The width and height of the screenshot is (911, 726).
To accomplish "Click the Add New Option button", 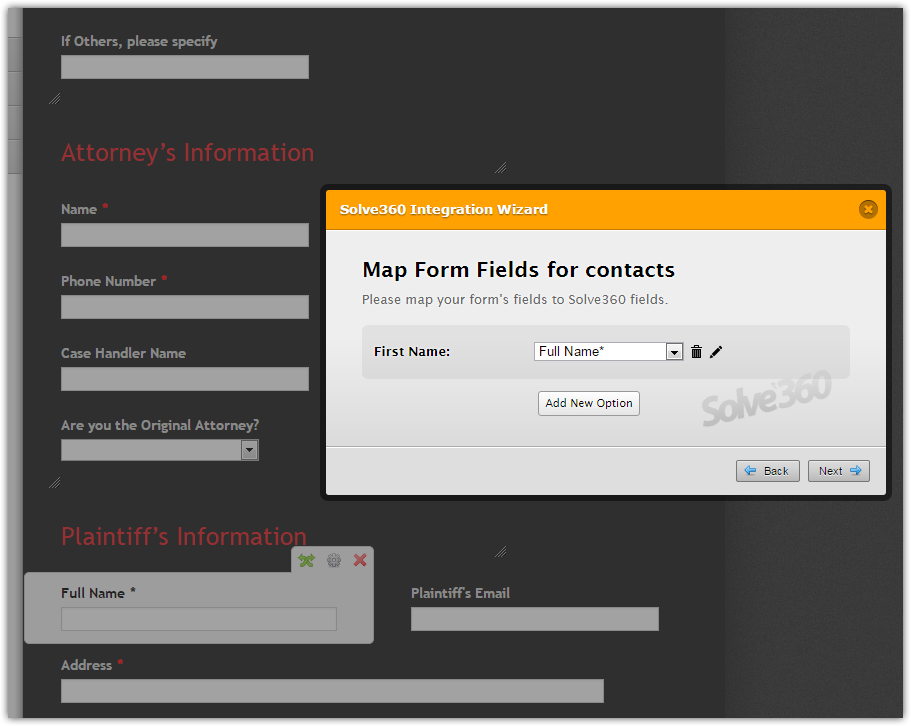I will click(588, 403).
